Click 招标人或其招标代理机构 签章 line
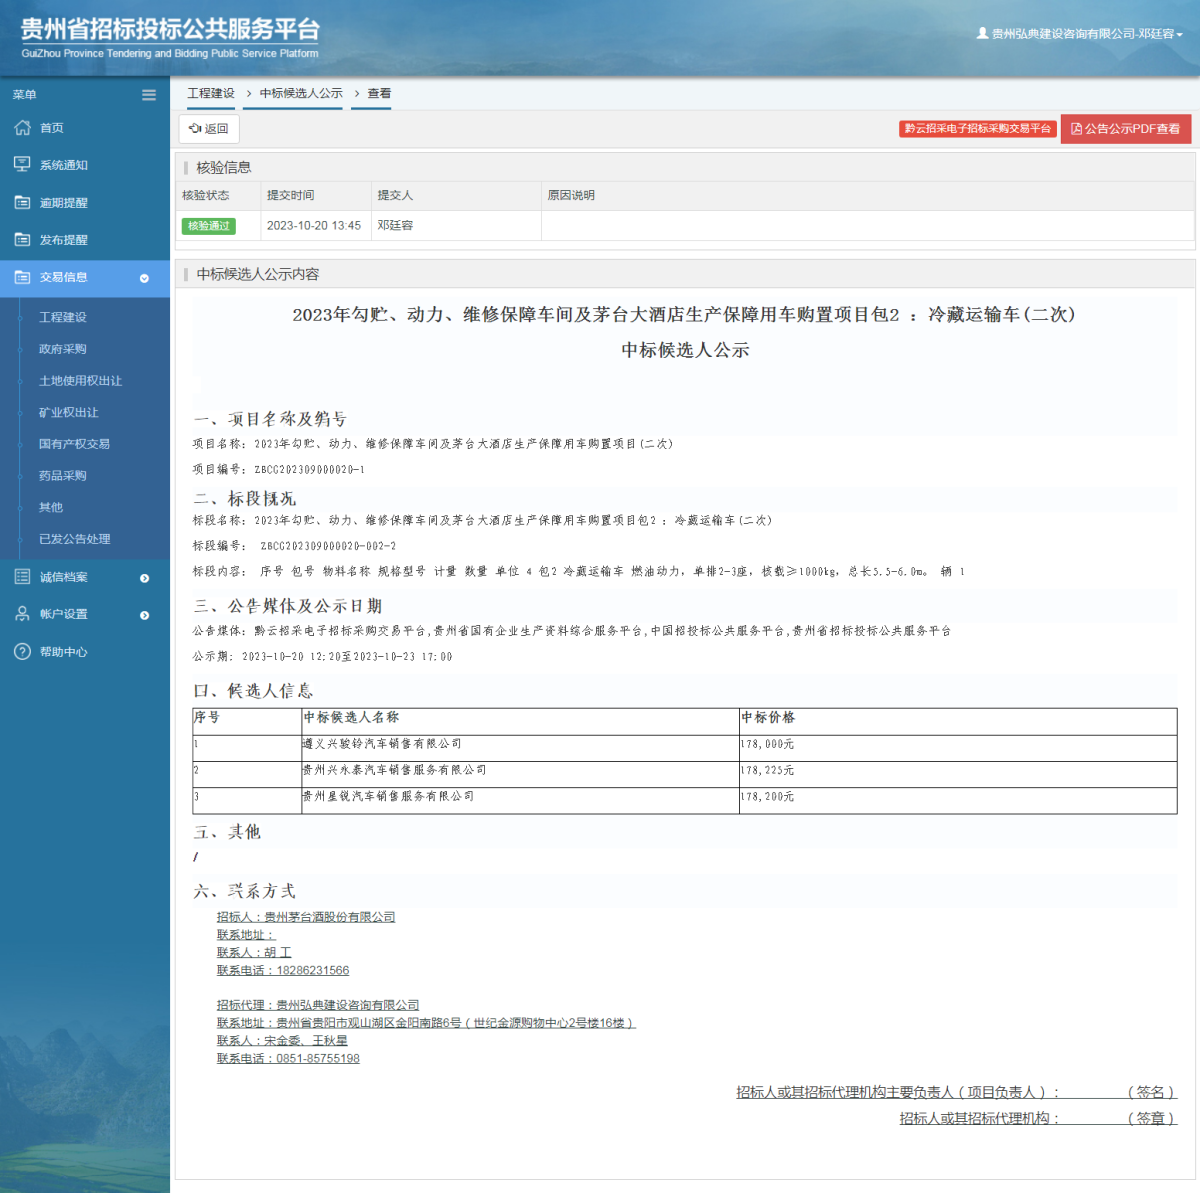This screenshot has width=1200, height=1193. click(x=1038, y=1118)
